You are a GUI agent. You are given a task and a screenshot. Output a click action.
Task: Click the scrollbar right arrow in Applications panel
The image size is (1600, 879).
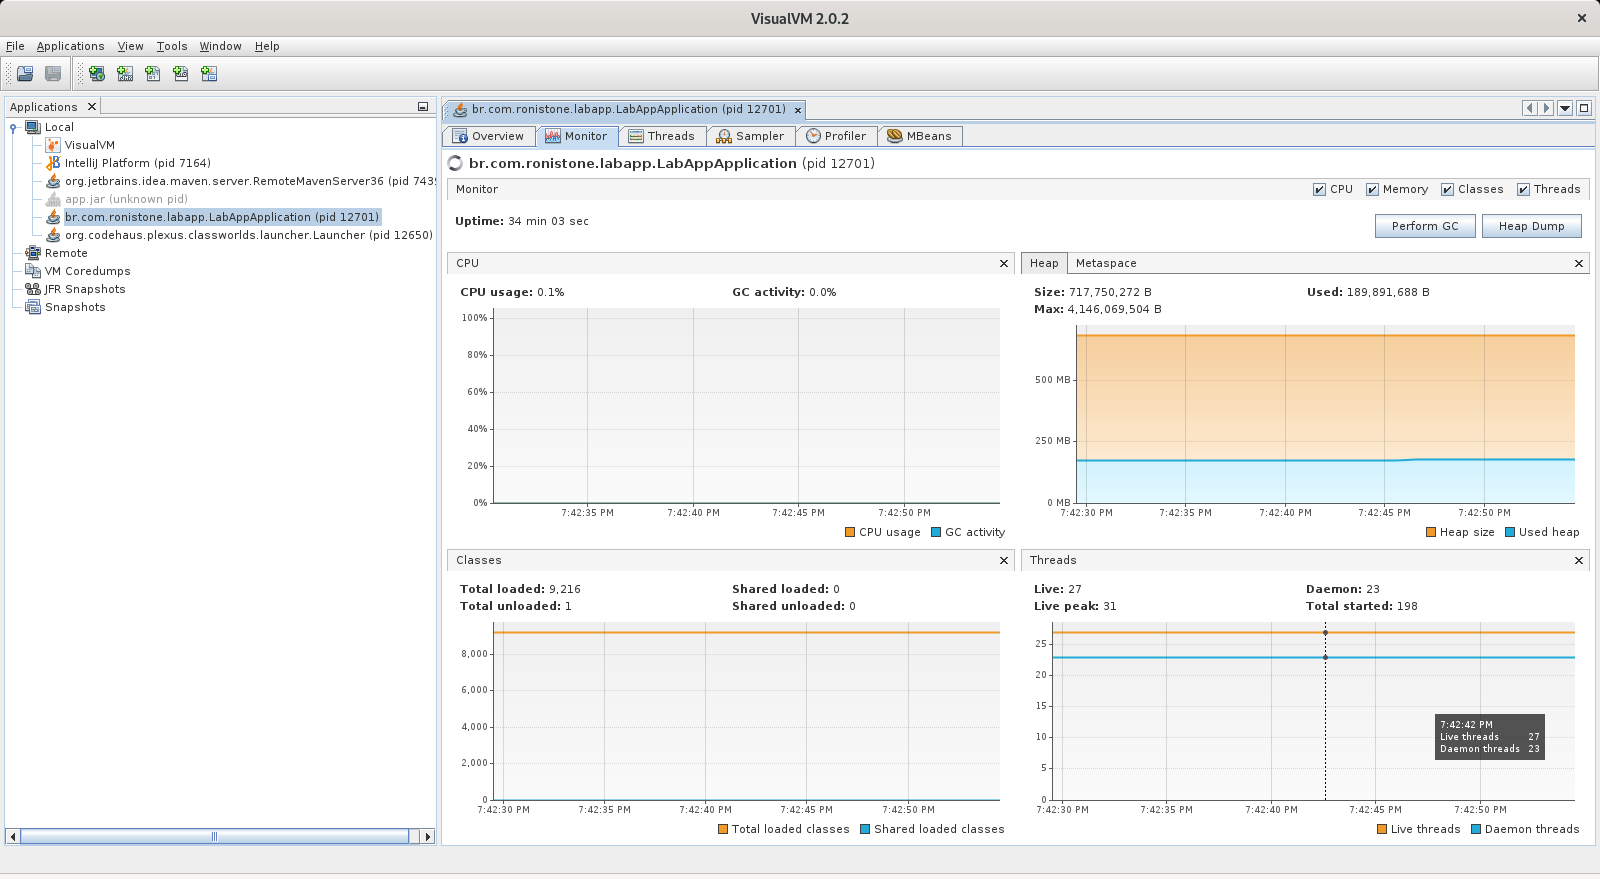pyautogui.click(x=428, y=836)
